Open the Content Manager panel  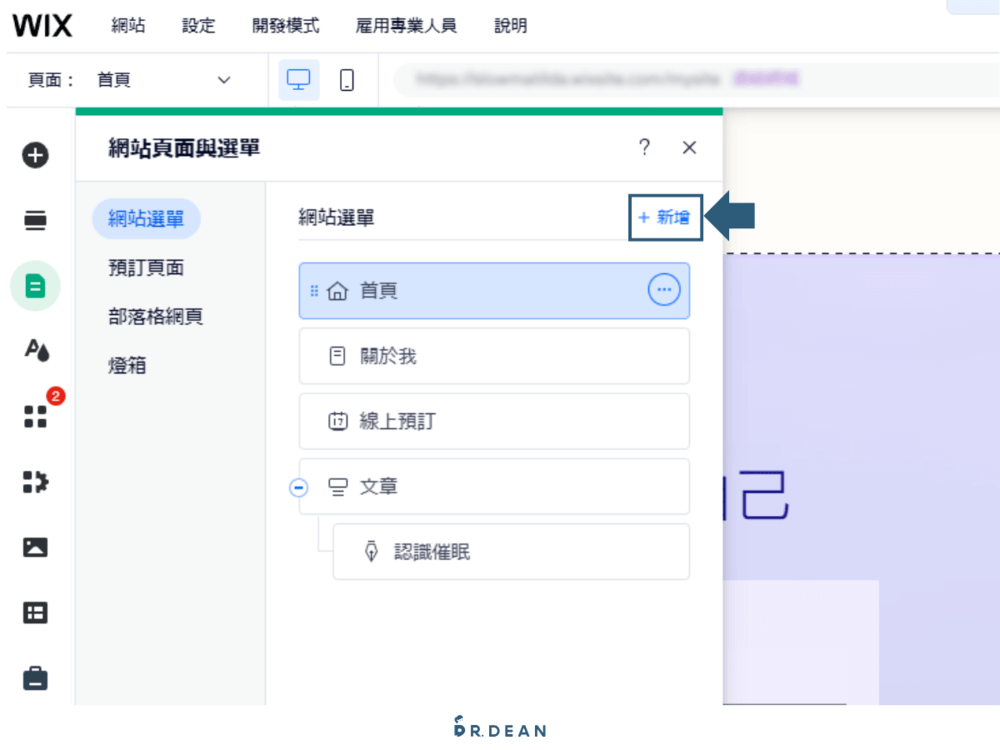[x=36, y=612]
